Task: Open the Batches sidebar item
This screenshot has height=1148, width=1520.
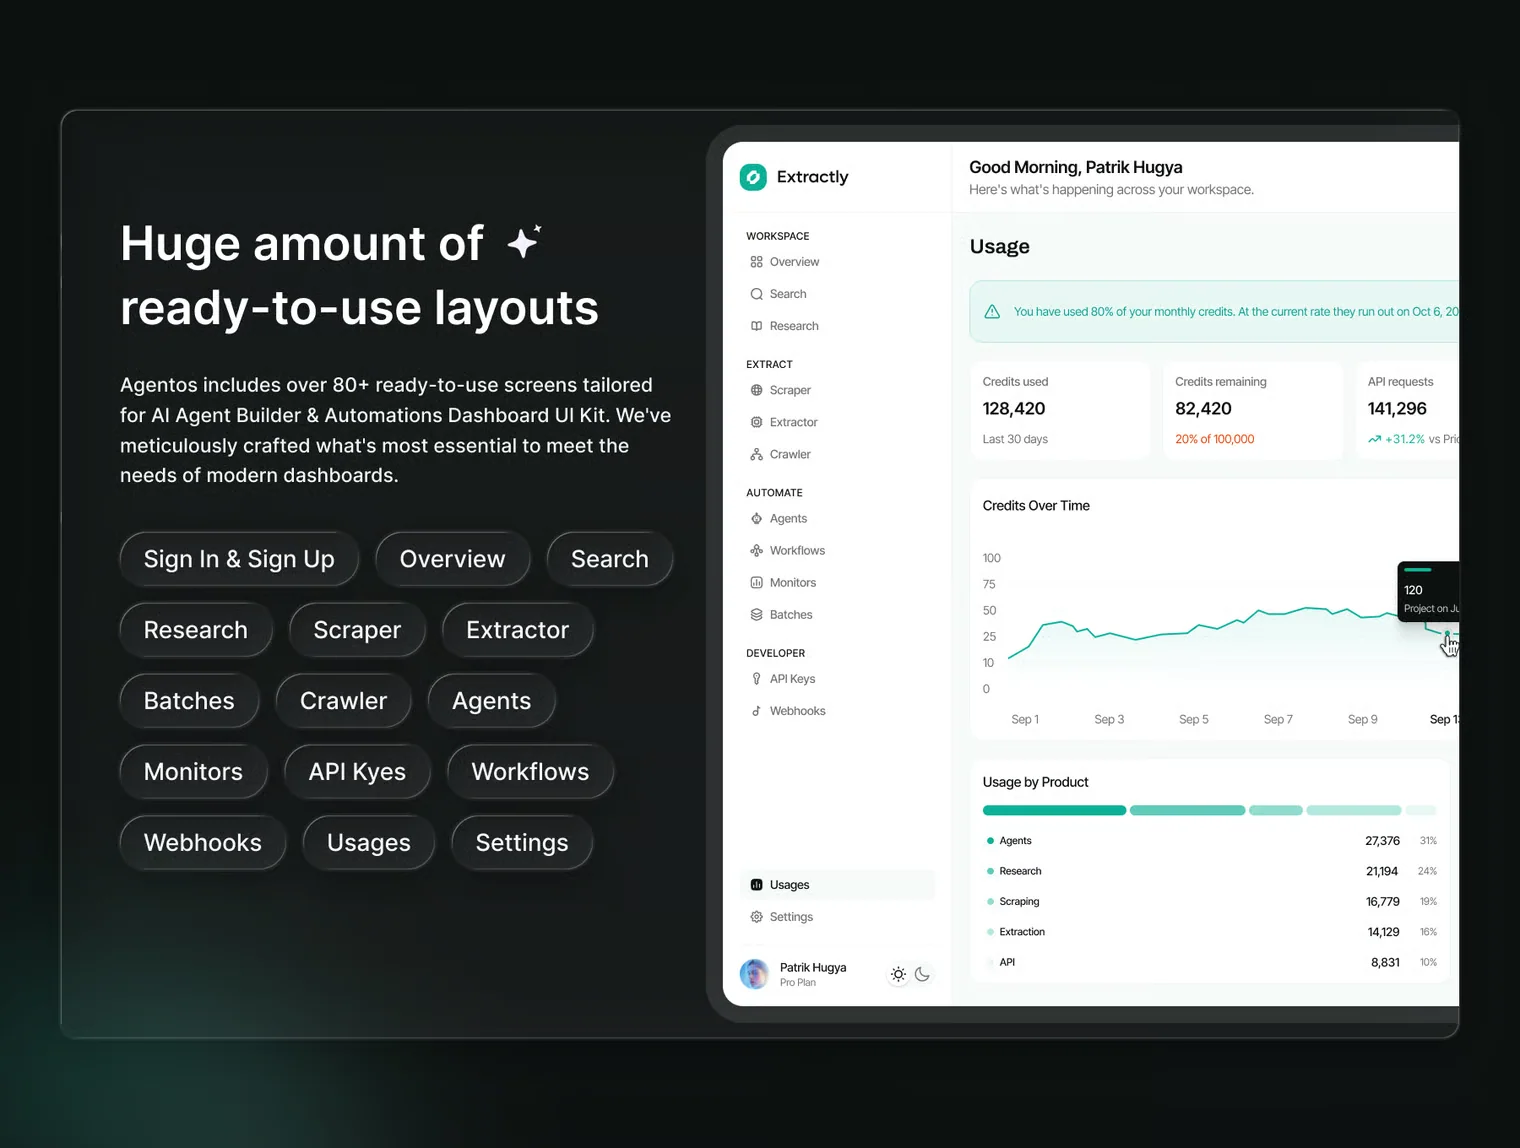Action: tap(838, 614)
